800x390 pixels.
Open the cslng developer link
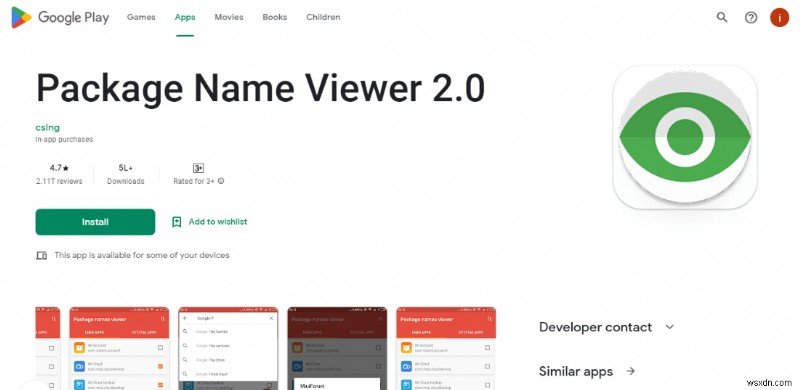pyautogui.click(x=47, y=128)
